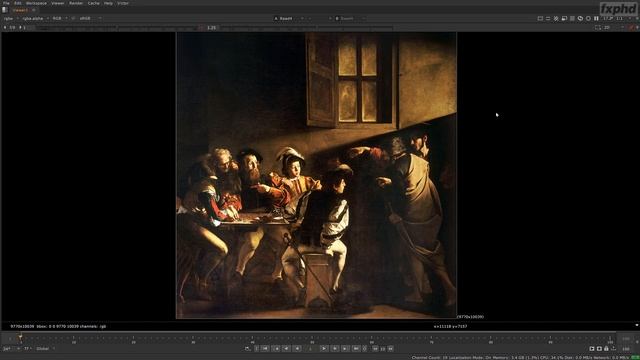Open the A input Read4 dropdown
This screenshot has height=360, width=640.
[289, 18]
